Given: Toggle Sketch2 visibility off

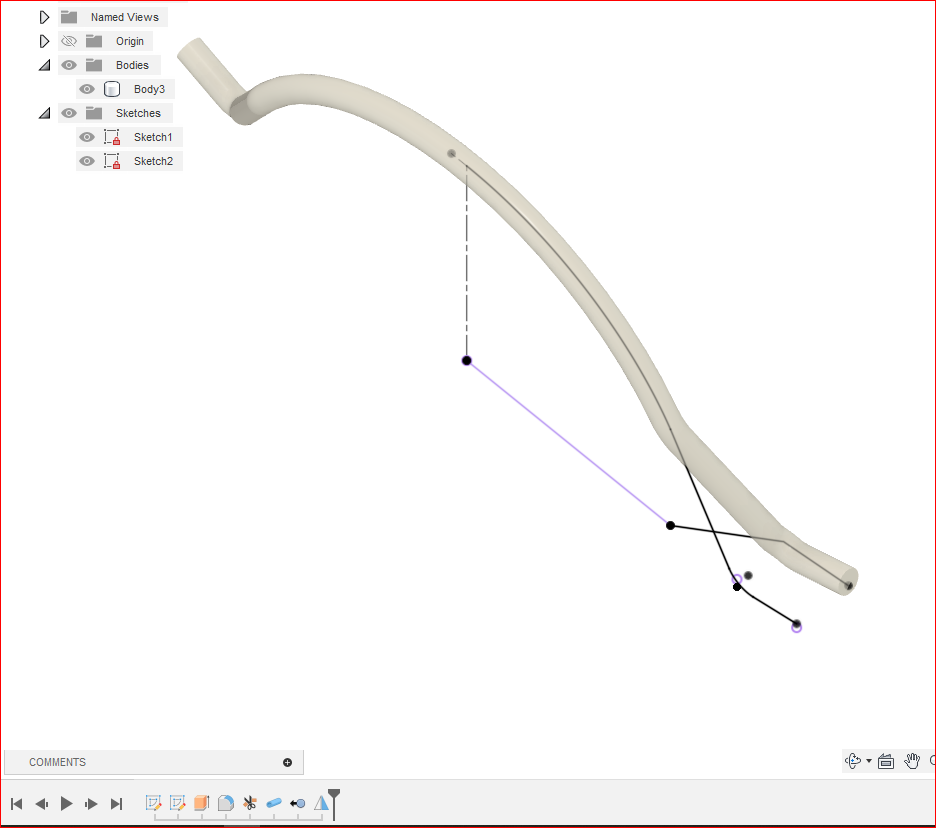Looking at the screenshot, I should [87, 161].
